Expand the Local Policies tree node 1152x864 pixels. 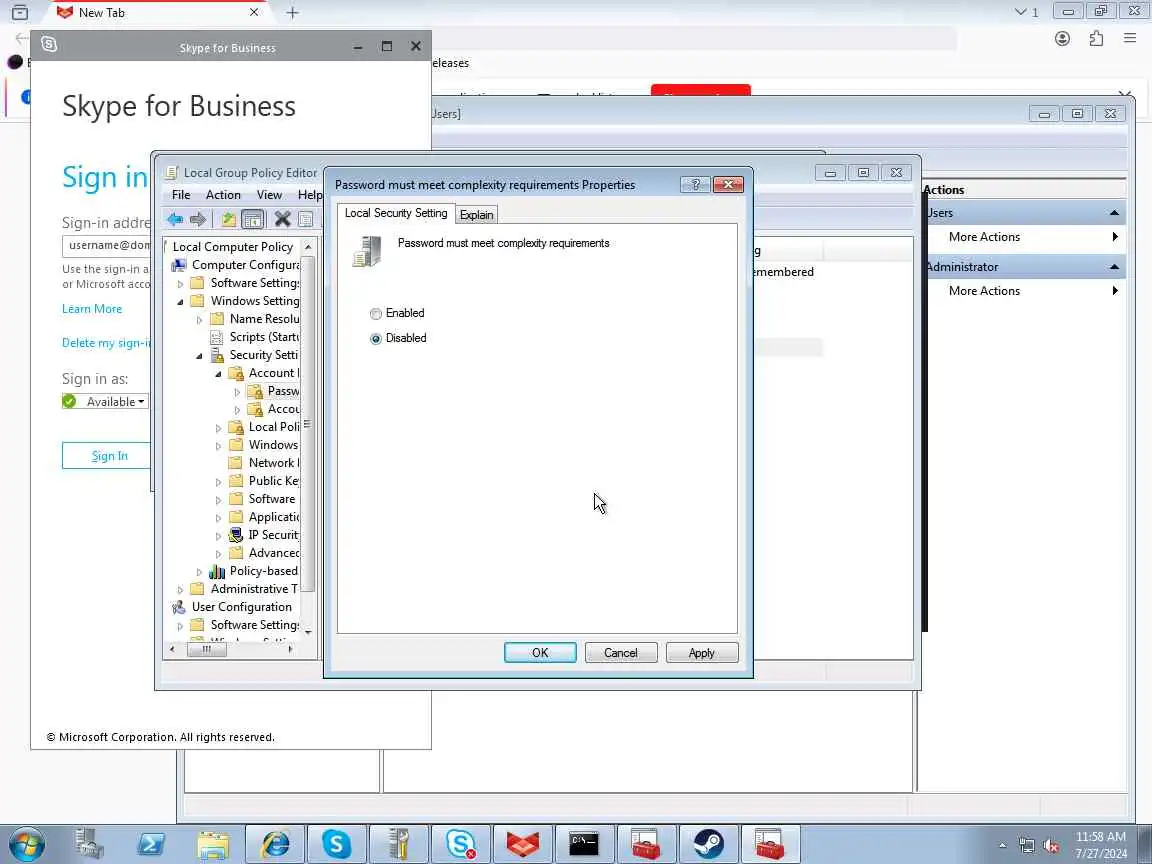(x=218, y=428)
